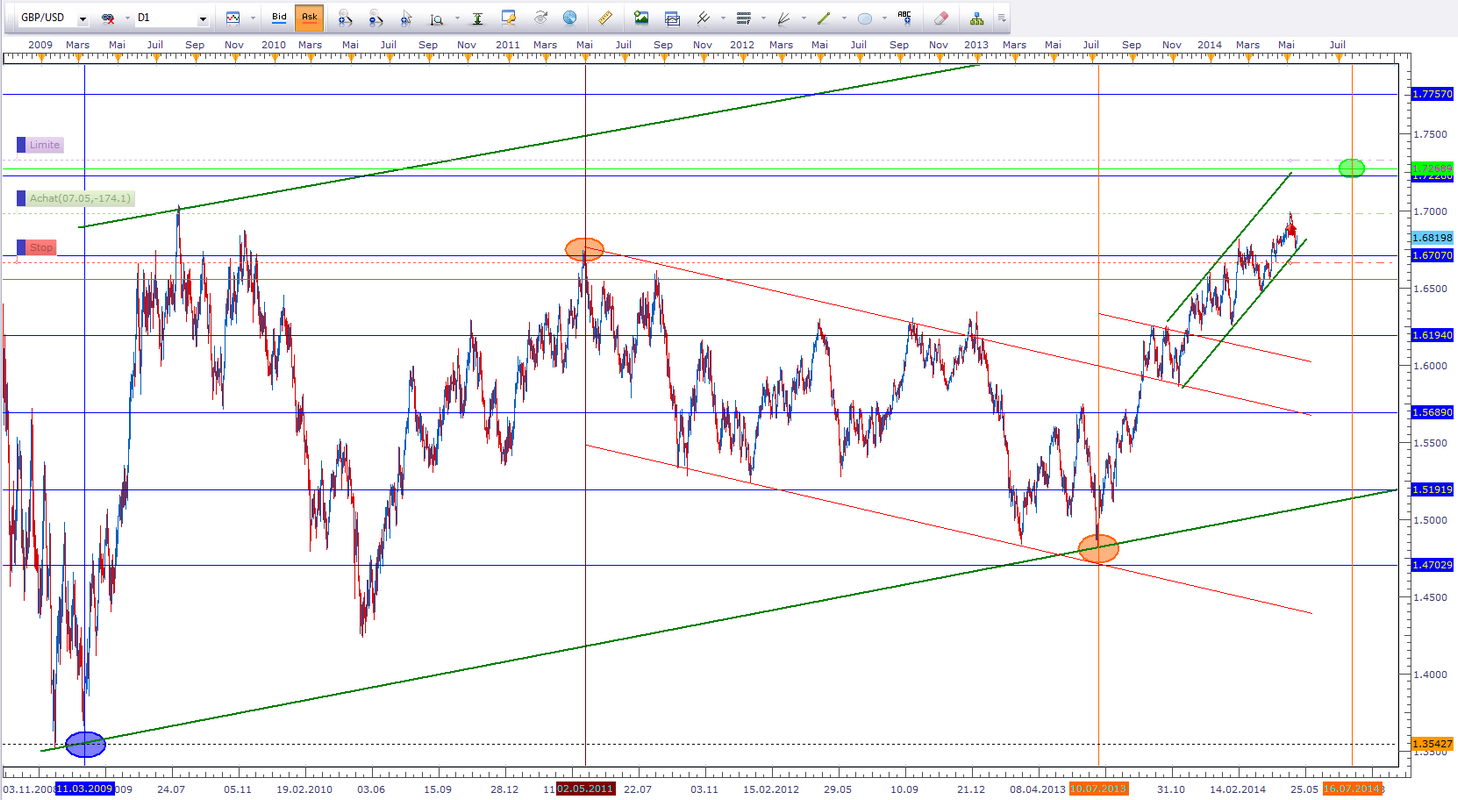Click the 11.03.2009 date marker
Screen dimensions: 1458x800
(84, 789)
